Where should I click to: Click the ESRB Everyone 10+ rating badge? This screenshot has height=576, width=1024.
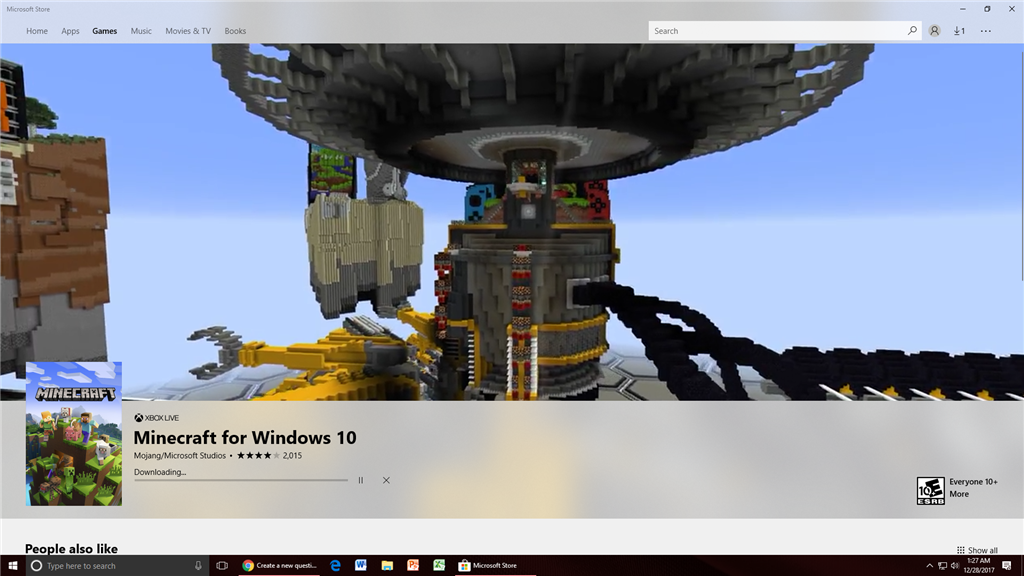[931, 491]
